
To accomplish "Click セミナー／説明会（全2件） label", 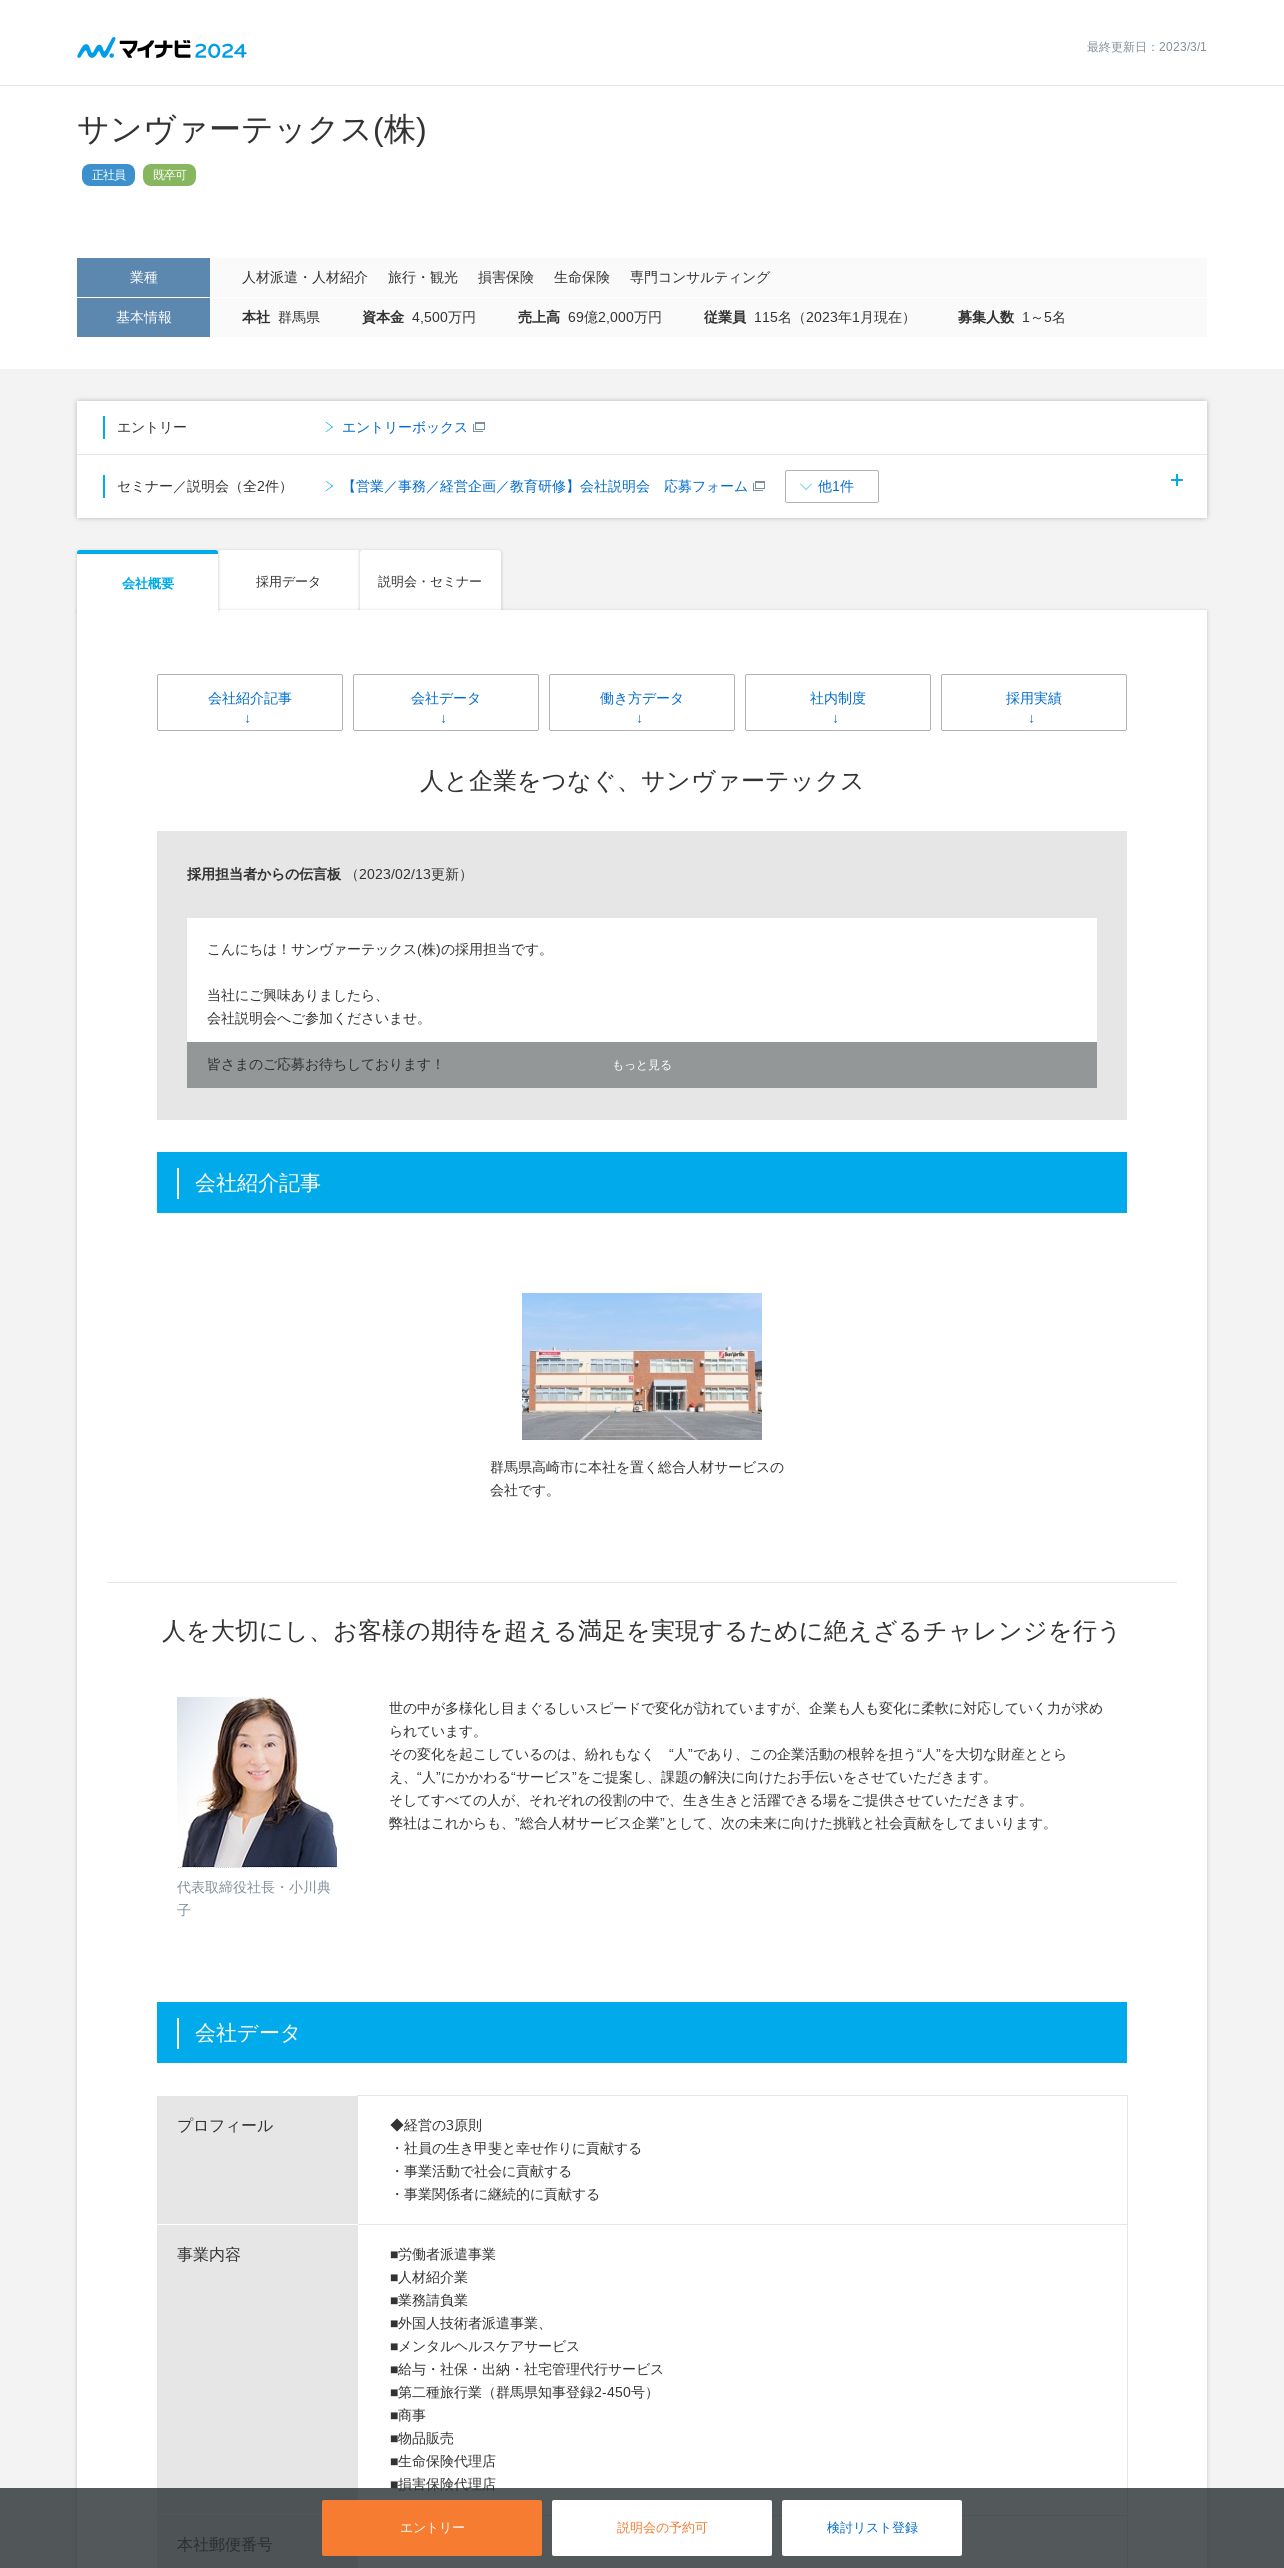I will [205, 486].
